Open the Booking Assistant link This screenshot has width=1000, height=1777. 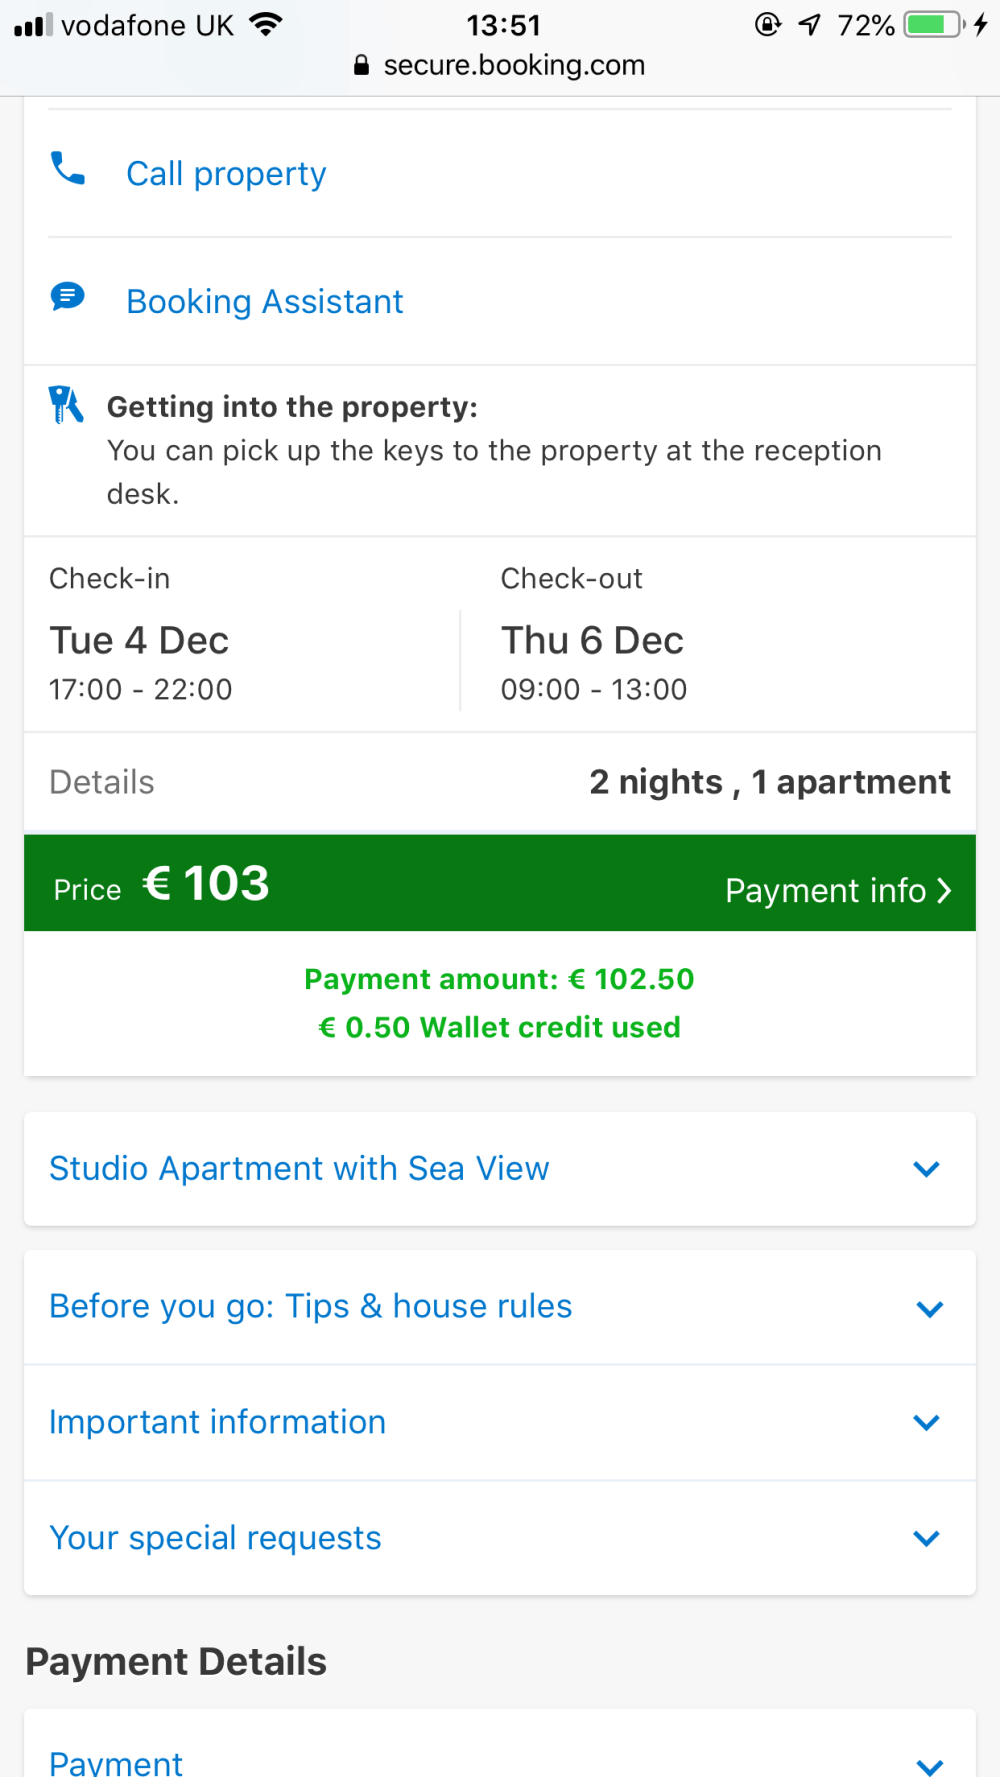click(265, 302)
